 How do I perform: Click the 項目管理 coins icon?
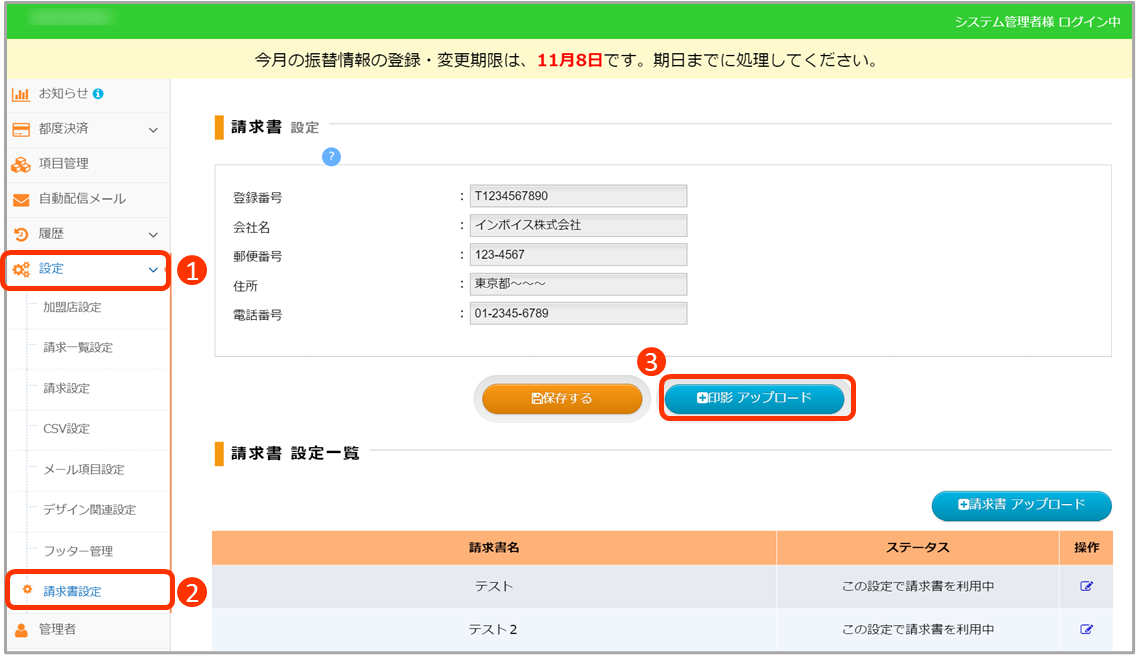tap(21, 164)
